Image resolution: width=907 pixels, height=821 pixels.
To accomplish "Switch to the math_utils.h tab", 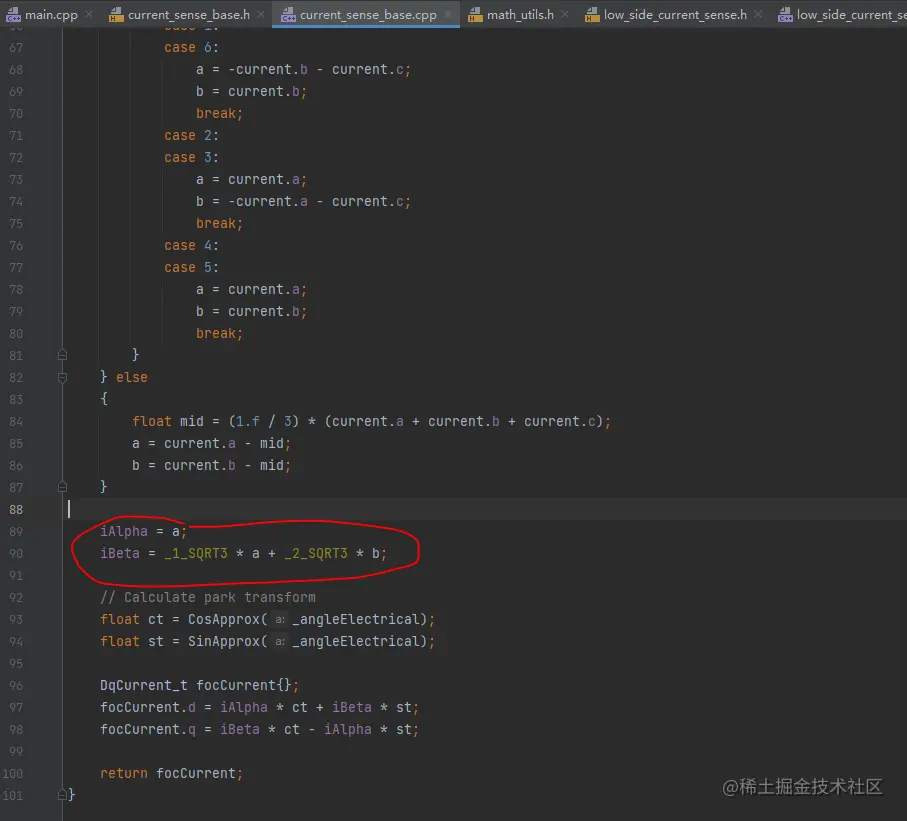I will pyautogui.click(x=520, y=14).
